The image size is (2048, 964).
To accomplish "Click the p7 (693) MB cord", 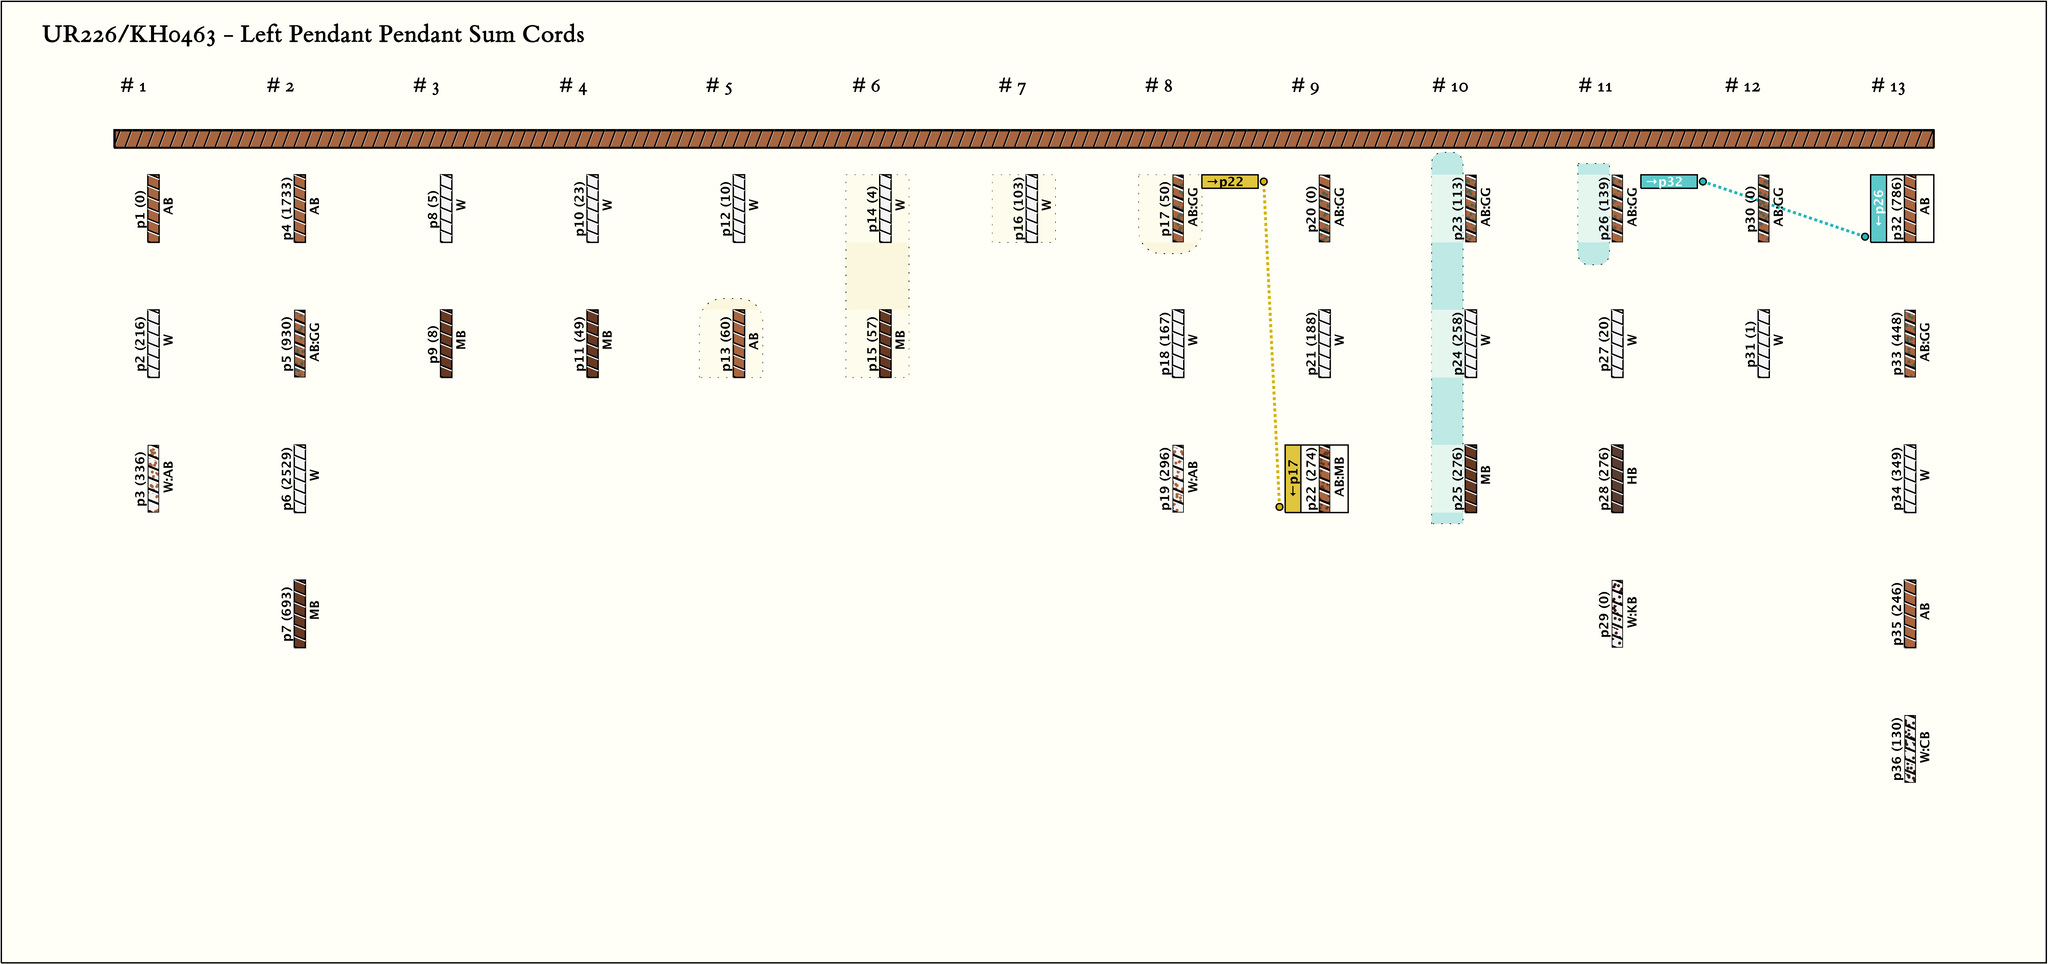I will coord(300,614).
